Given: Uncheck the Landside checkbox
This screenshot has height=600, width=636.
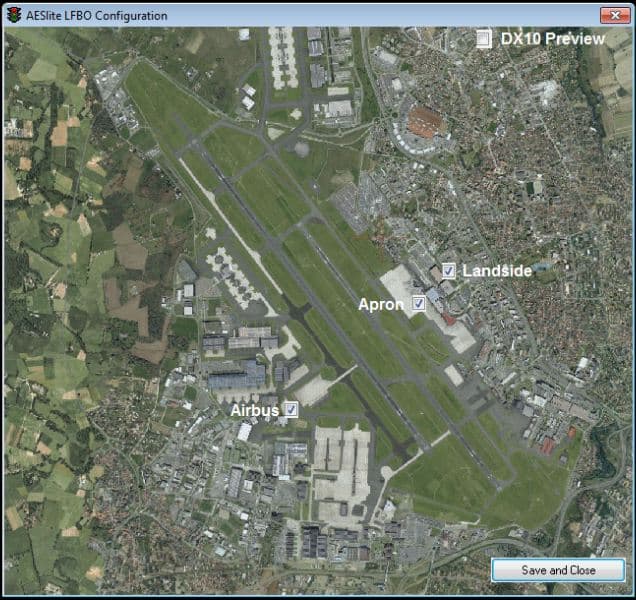Looking at the screenshot, I should 448,271.
